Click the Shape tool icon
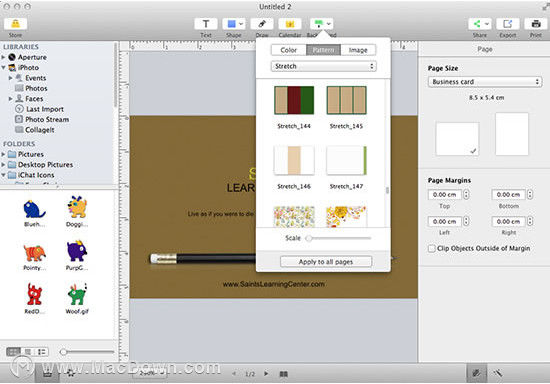 (234, 24)
